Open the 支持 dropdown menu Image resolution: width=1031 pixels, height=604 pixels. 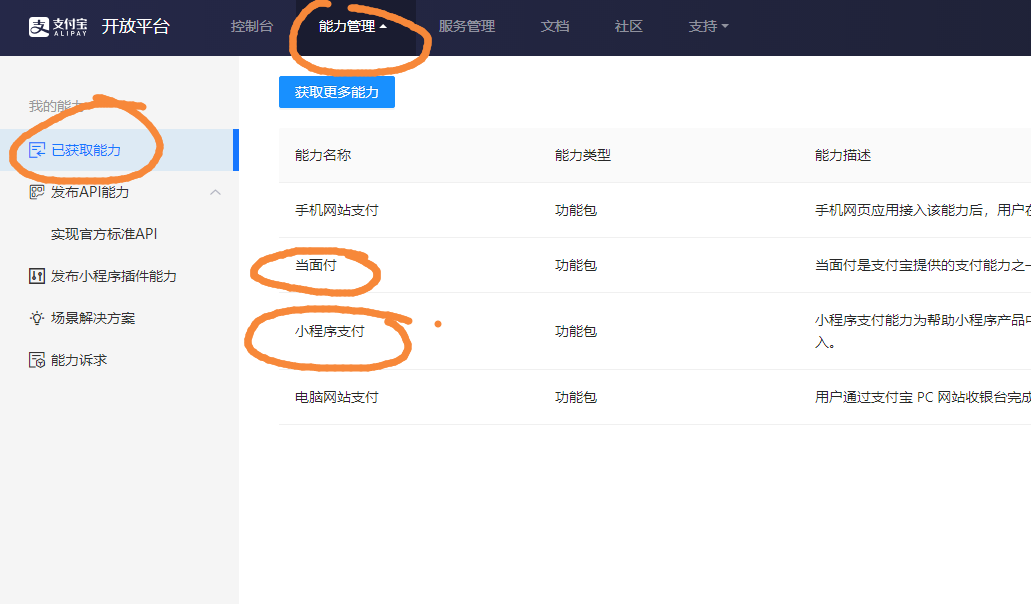tap(708, 26)
